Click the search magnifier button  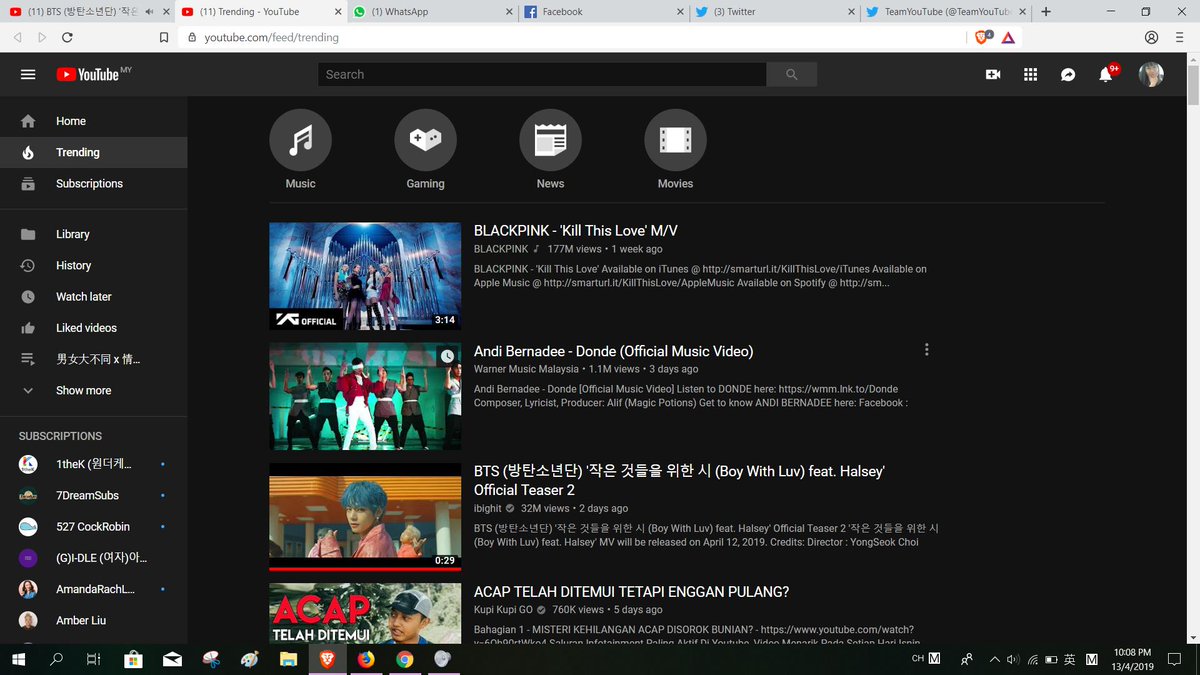[x=792, y=74]
